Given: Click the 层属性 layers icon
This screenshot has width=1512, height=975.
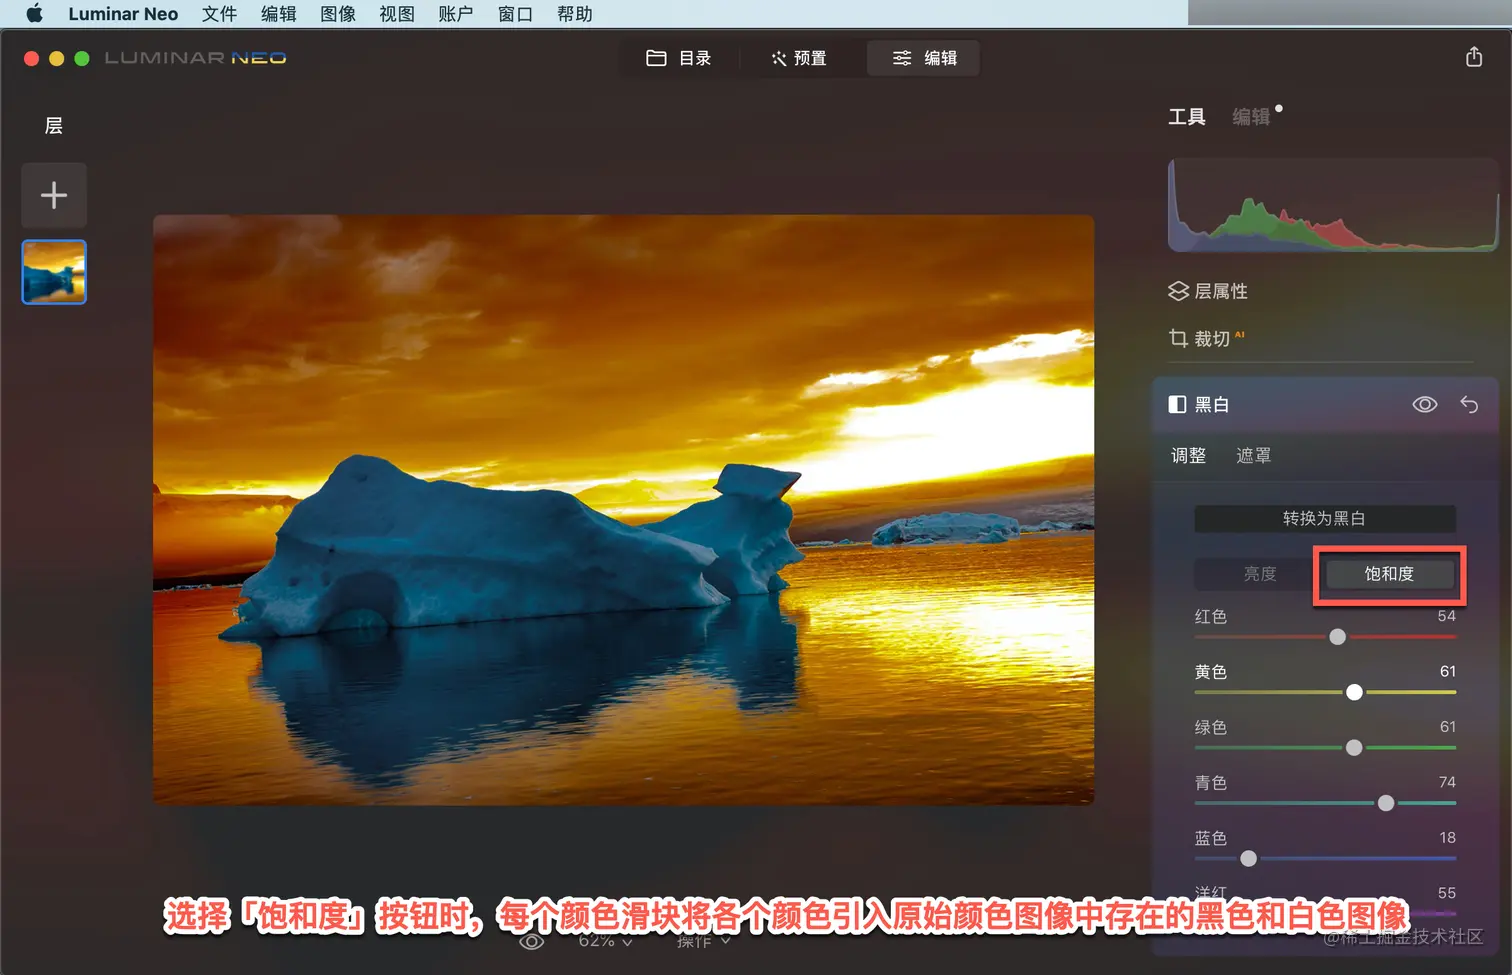Looking at the screenshot, I should (1178, 291).
